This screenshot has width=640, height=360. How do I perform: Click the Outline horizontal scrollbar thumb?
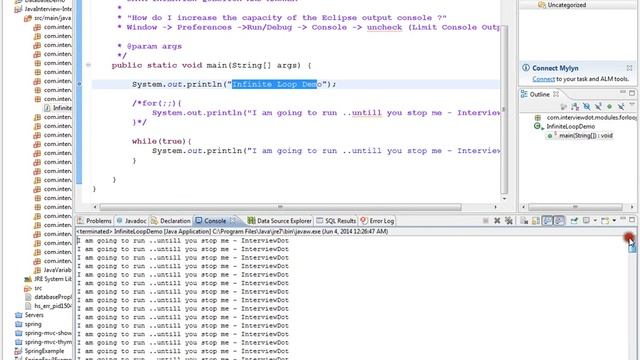click(575, 207)
